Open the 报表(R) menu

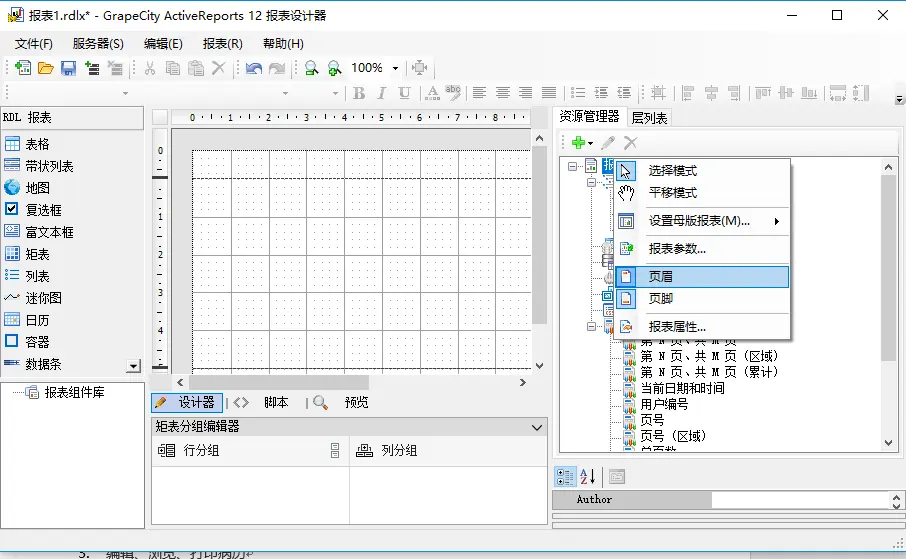[x=222, y=44]
